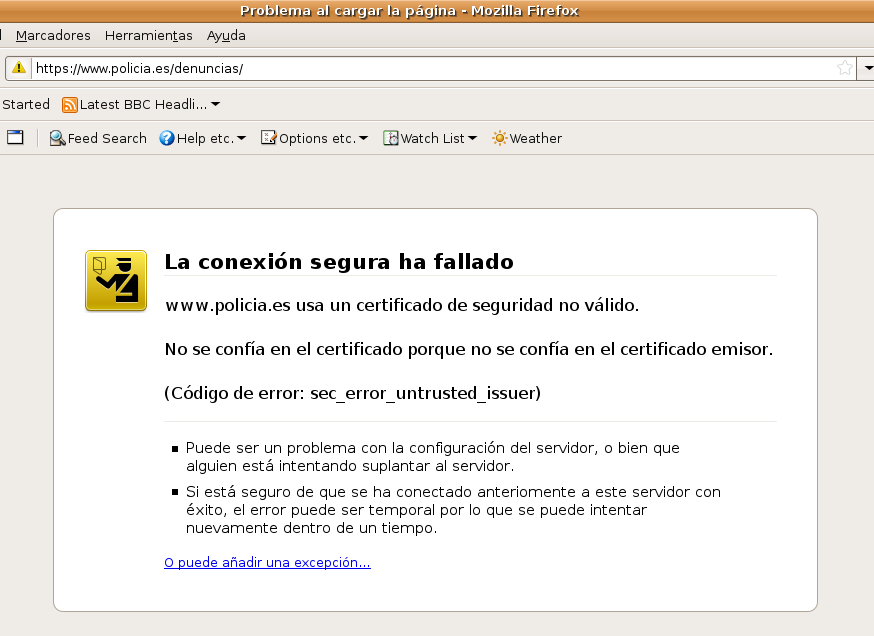Viewport: 874px width, 636px height.
Task: Click the Weather sun icon
Action: pyautogui.click(x=499, y=138)
